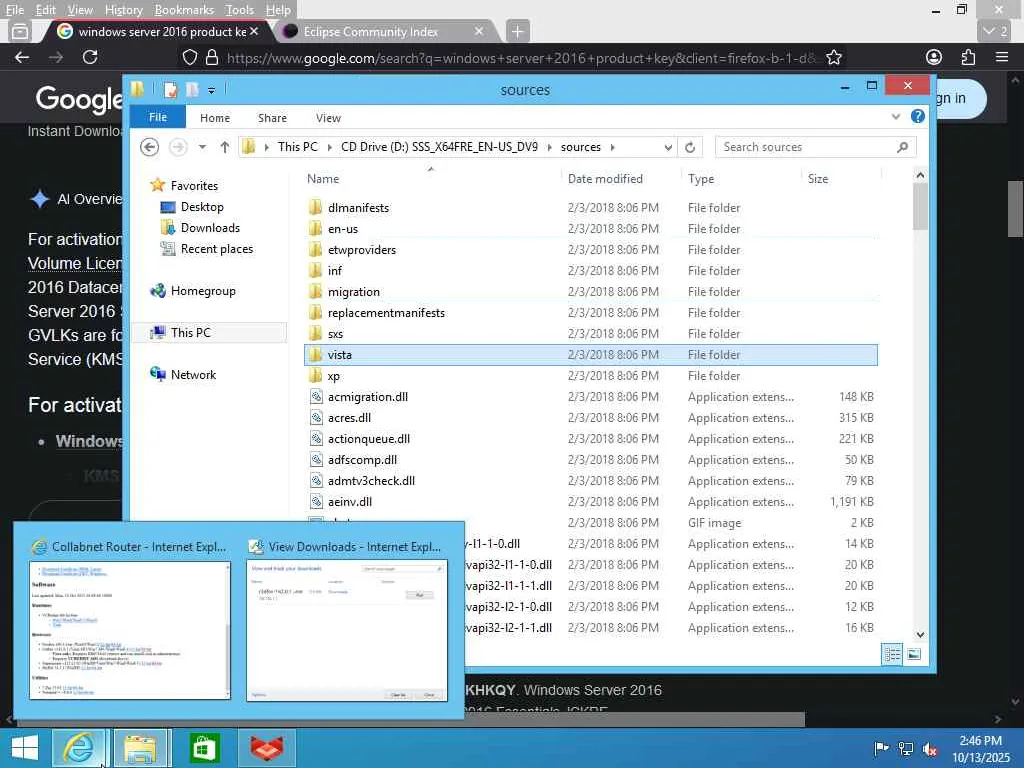Expand the Explorer ribbon chevron
Image resolution: width=1024 pixels, height=768 pixels.
(x=896, y=116)
